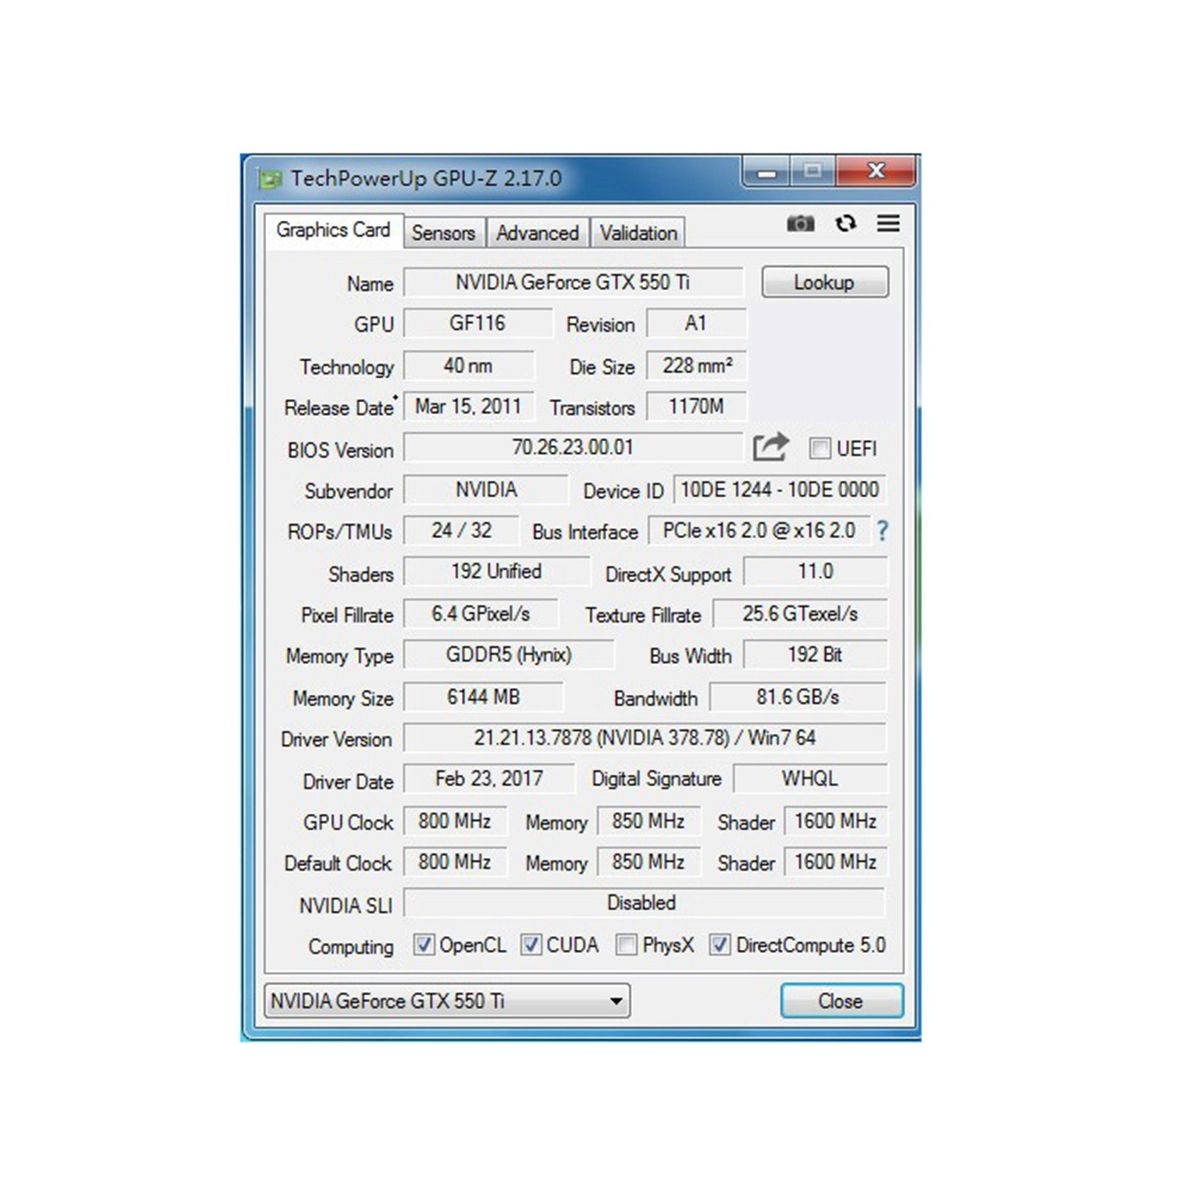Minimize the GPU-Z window
The image size is (1200, 1200).
pyautogui.click(x=767, y=172)
